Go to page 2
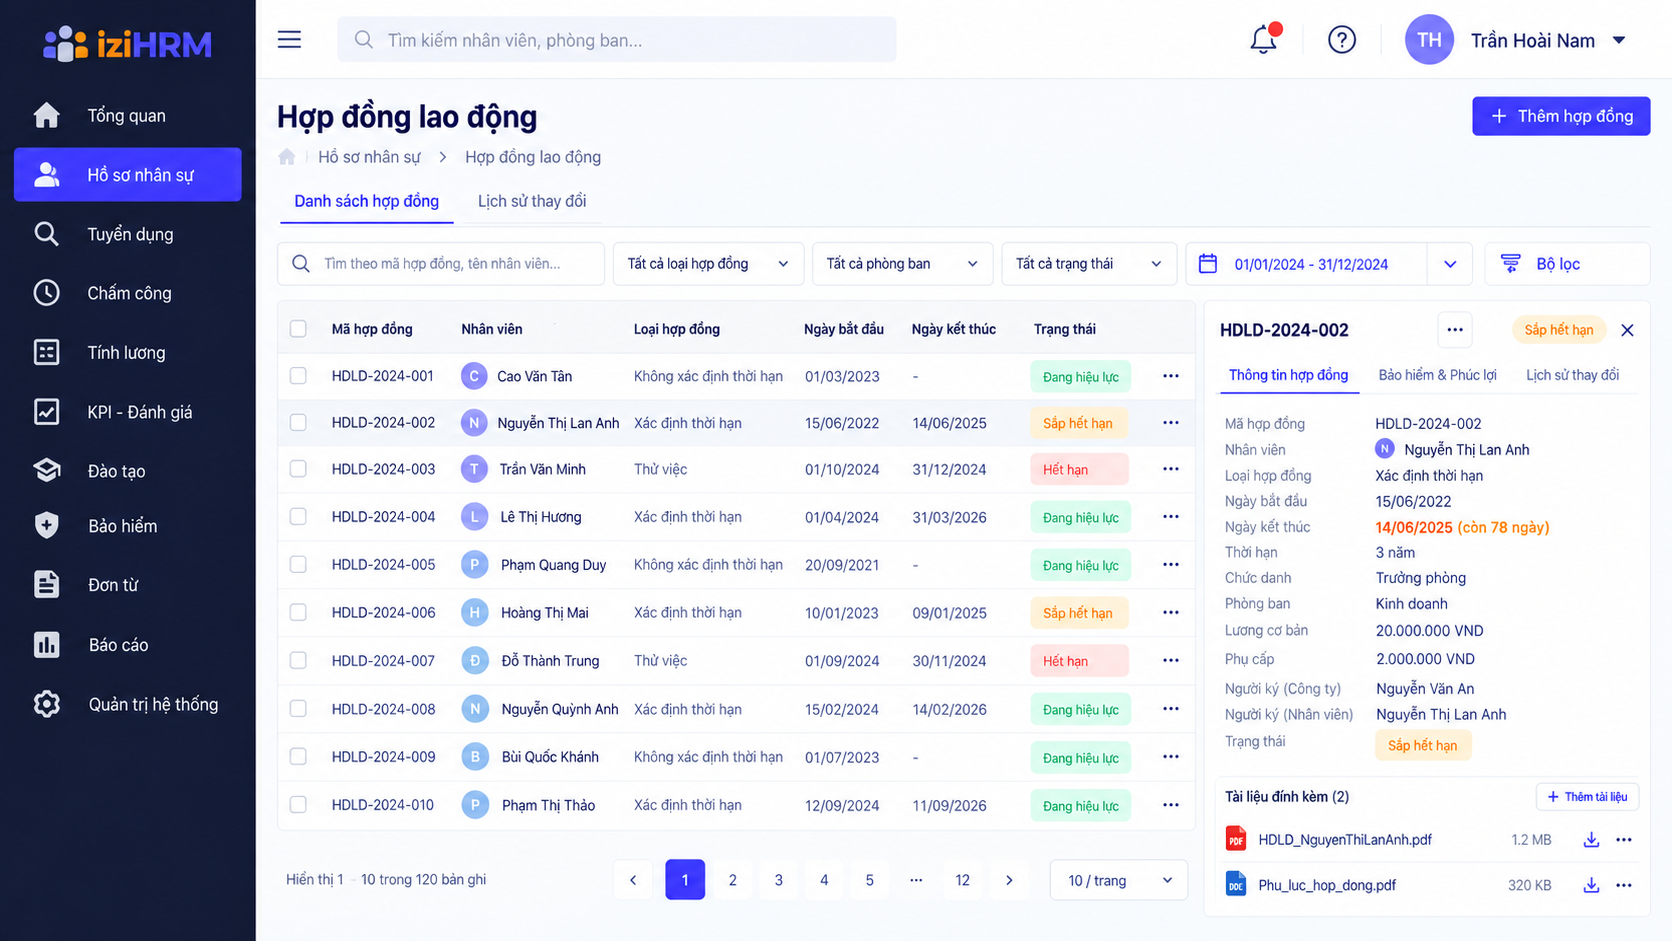 732,880
